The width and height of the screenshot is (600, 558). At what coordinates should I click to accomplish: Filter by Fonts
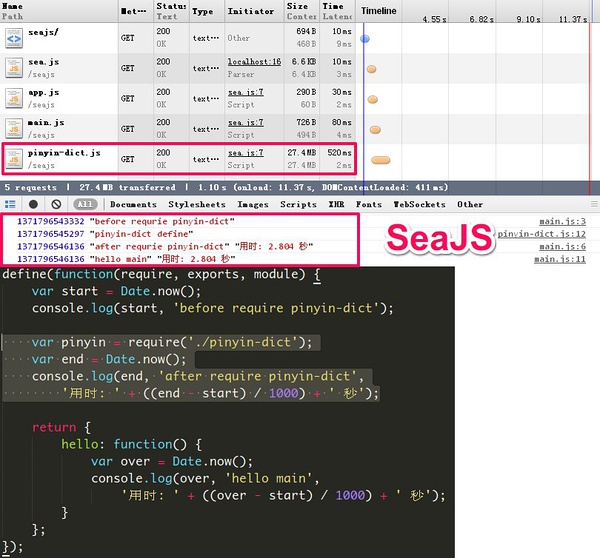[369, 204]
